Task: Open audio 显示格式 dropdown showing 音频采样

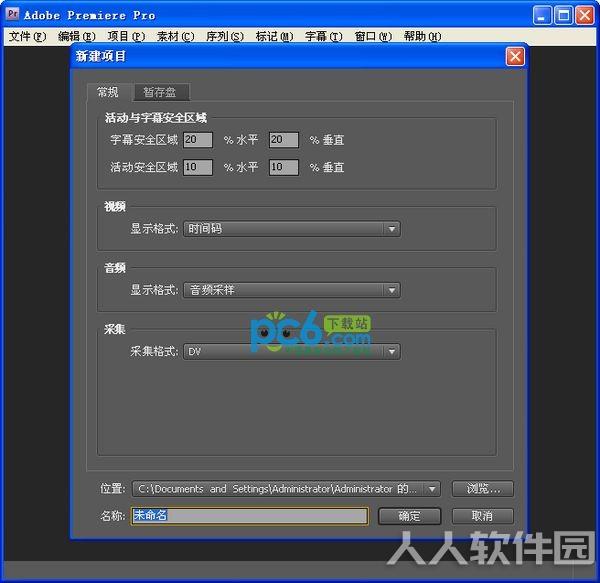Action: [x=292, y=290]
